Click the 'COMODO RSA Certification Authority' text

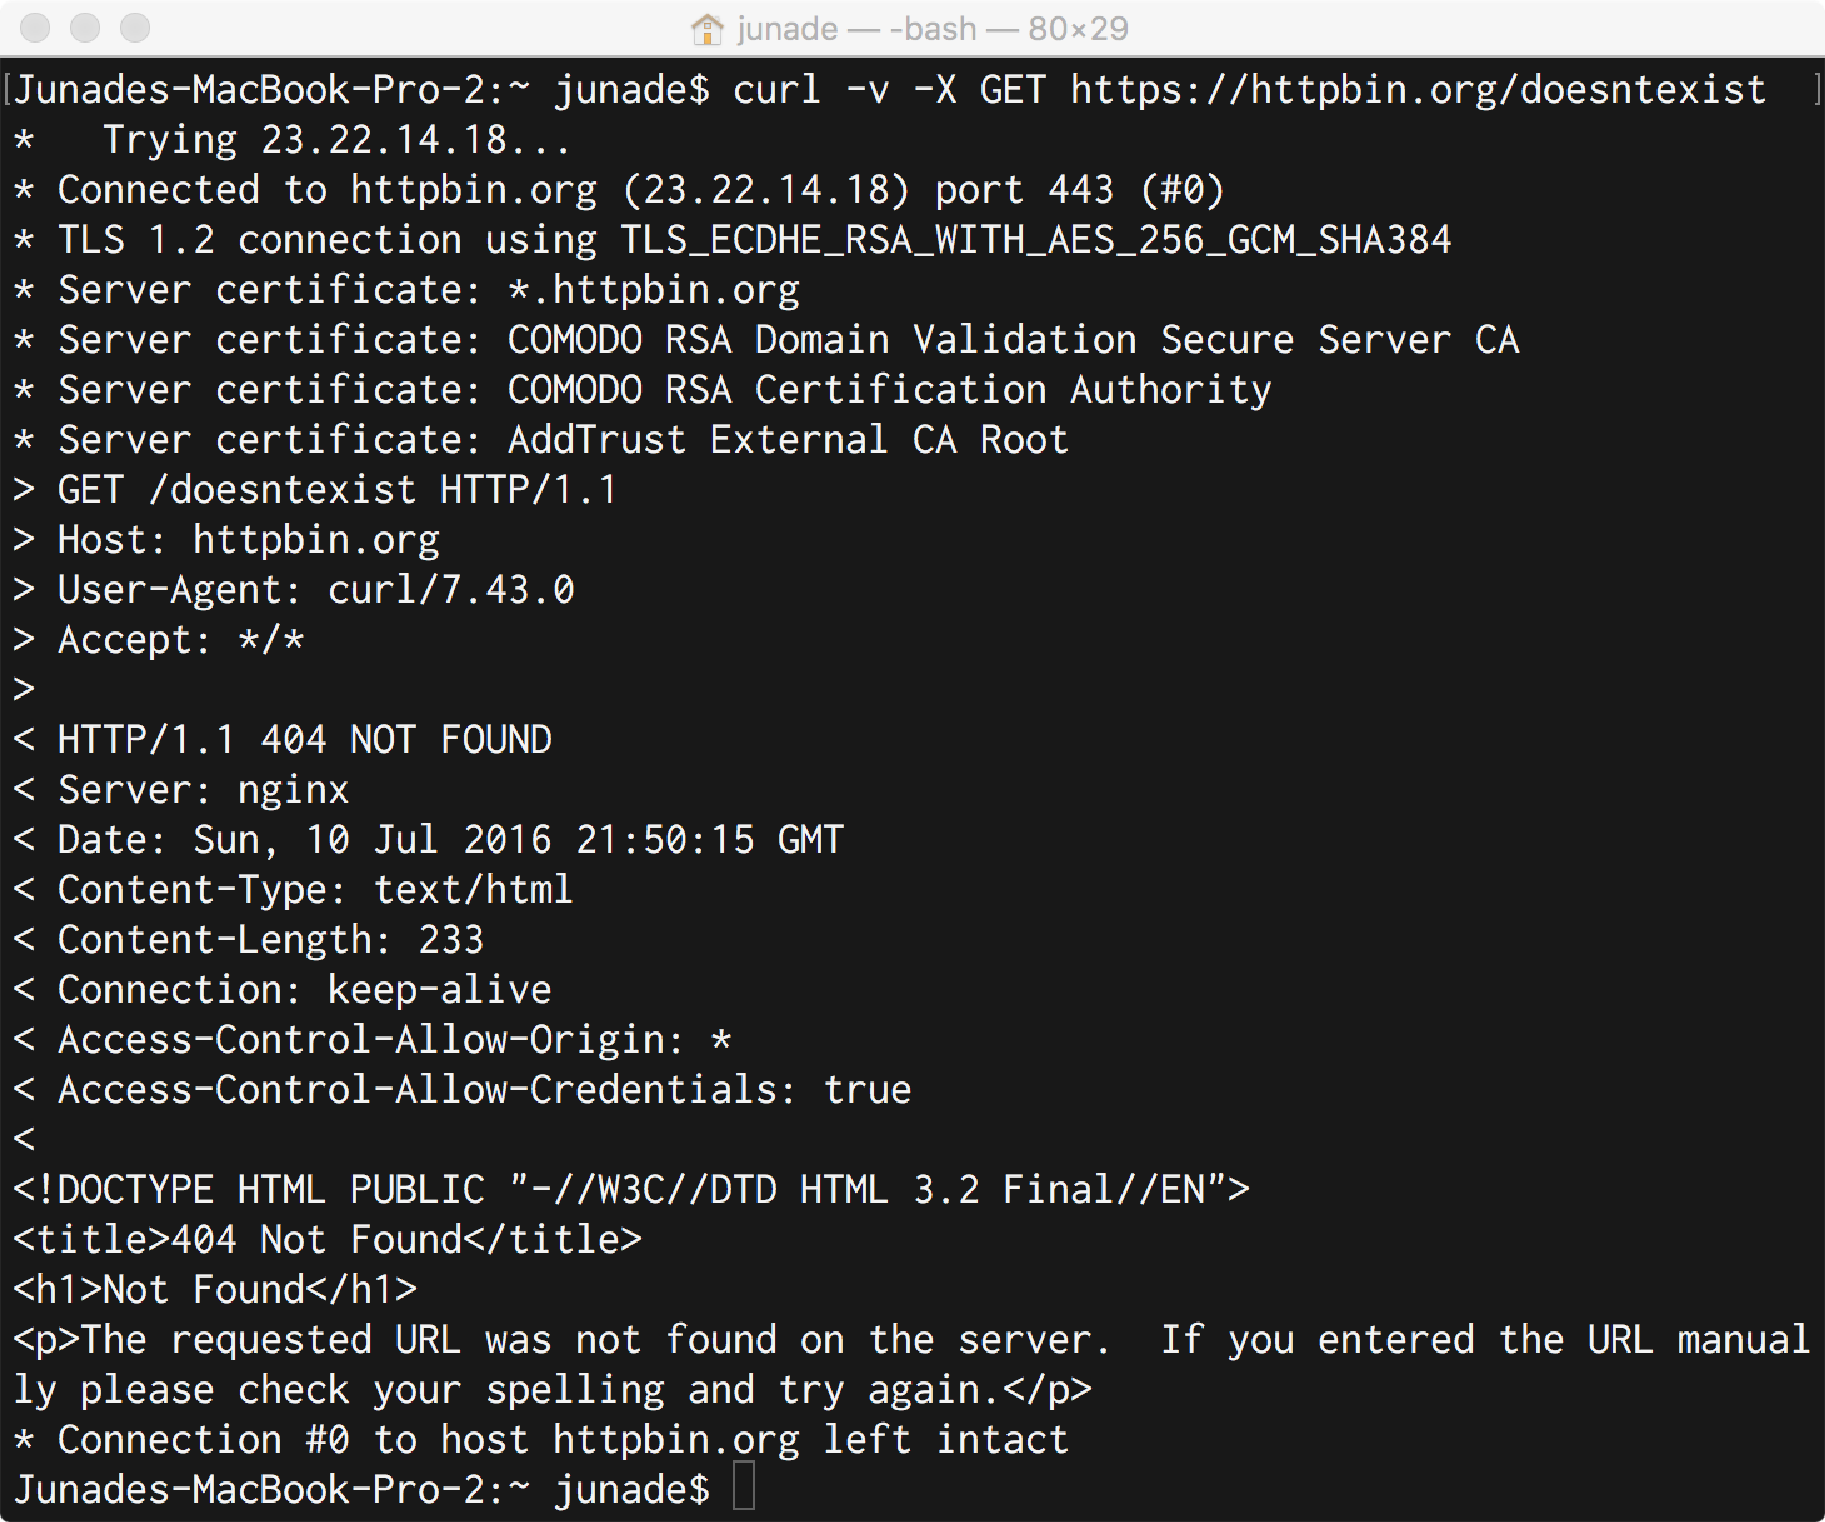click(x=889, y=391)
